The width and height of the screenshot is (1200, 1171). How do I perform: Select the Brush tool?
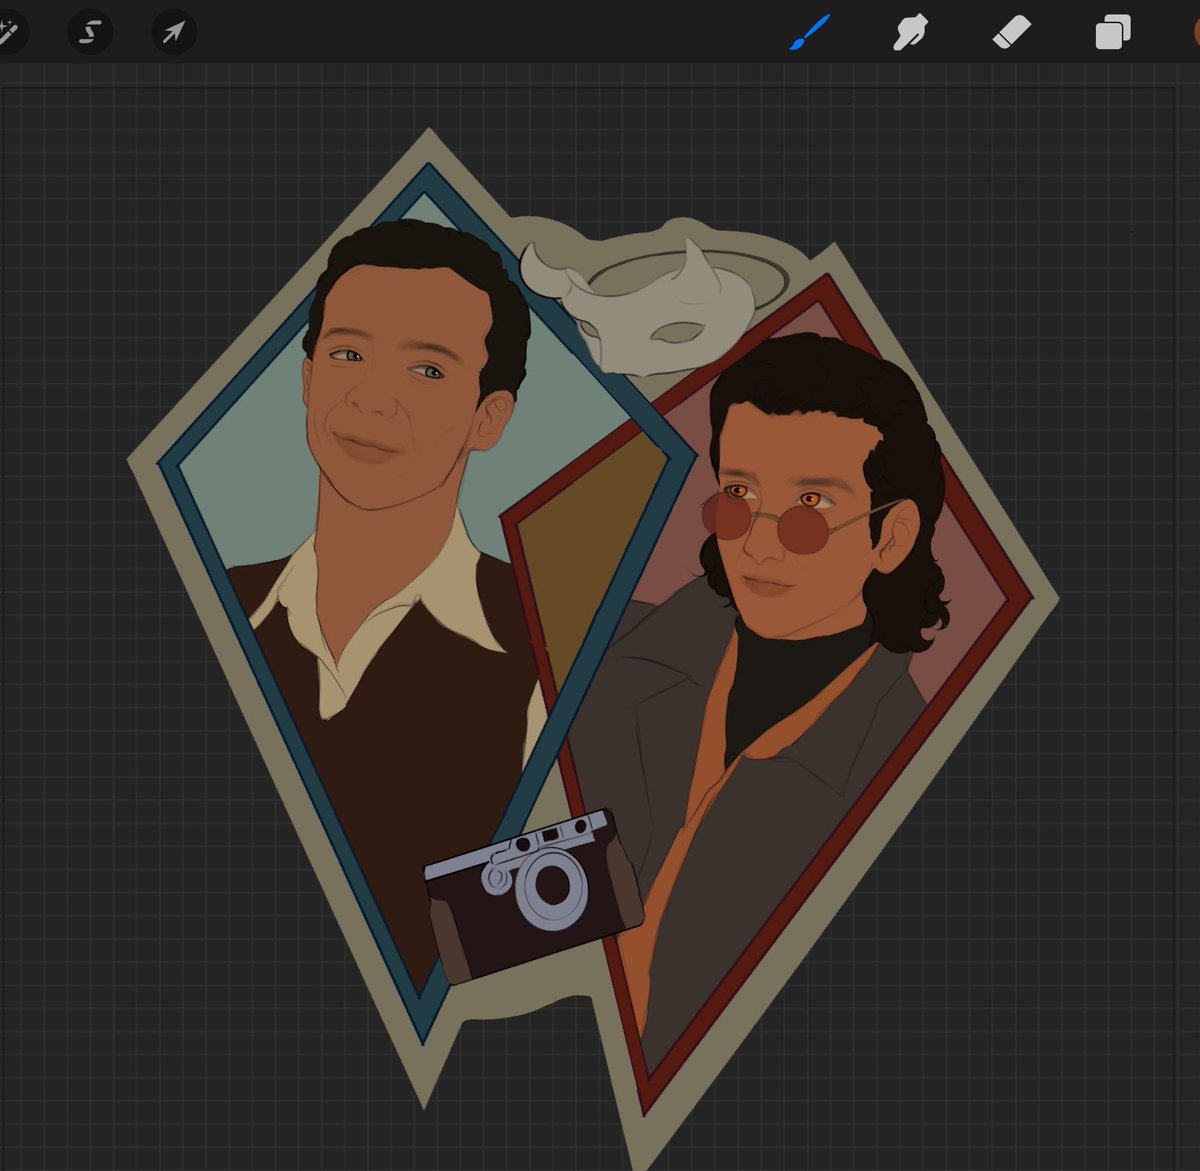click(x=811, y=33)
